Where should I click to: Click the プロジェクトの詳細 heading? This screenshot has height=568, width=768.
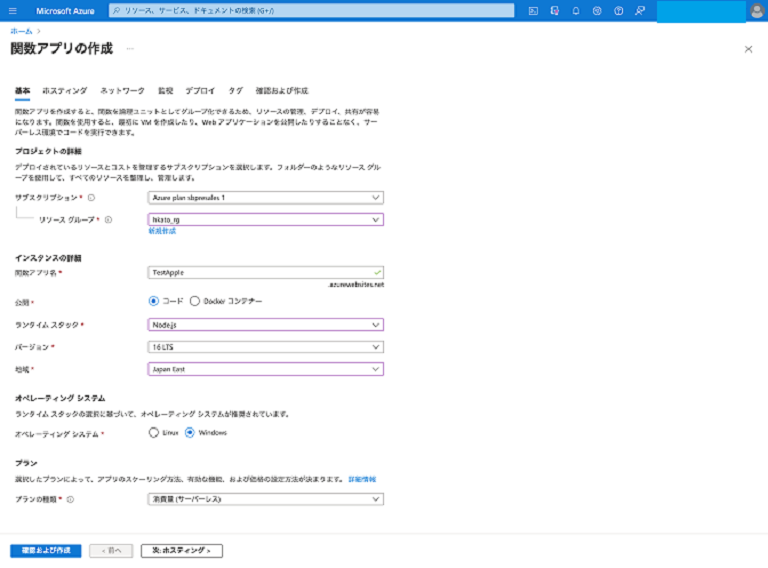click(48, 151)
